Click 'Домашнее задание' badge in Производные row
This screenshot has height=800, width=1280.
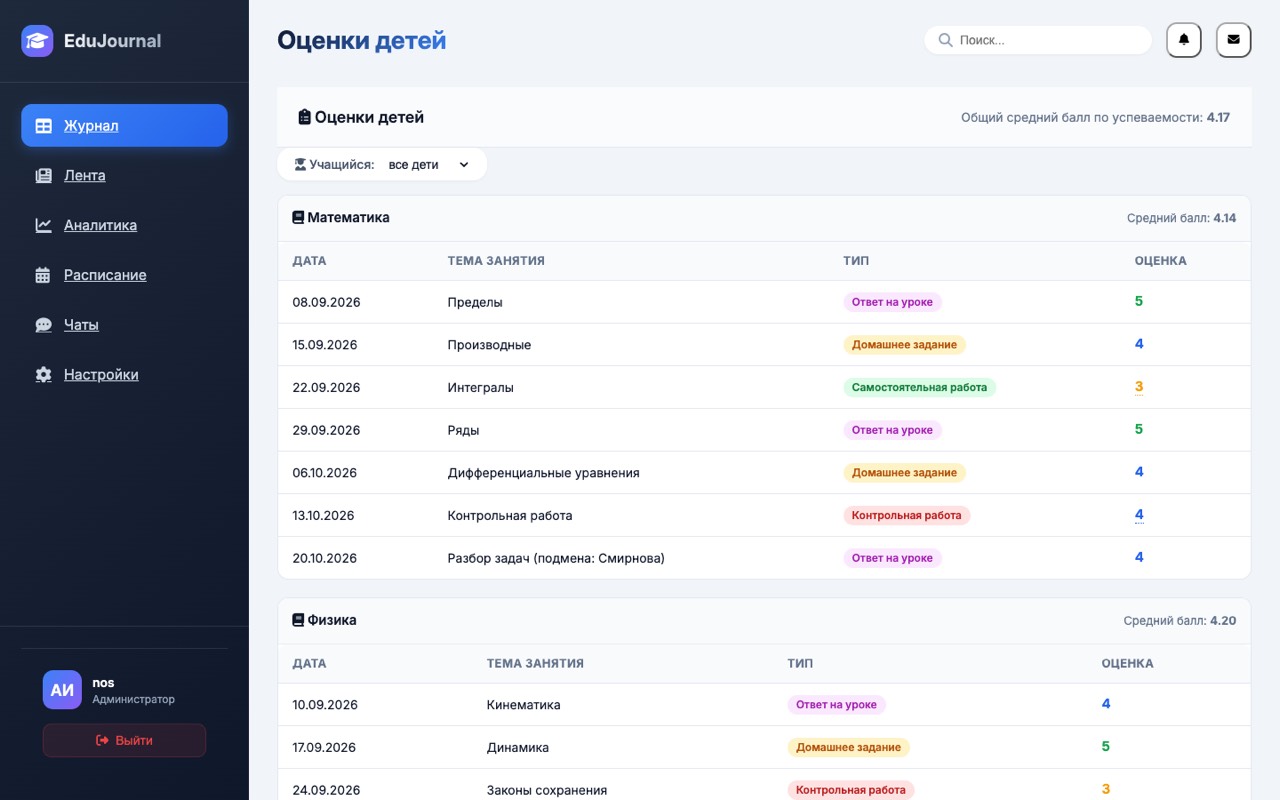(904, 345)
